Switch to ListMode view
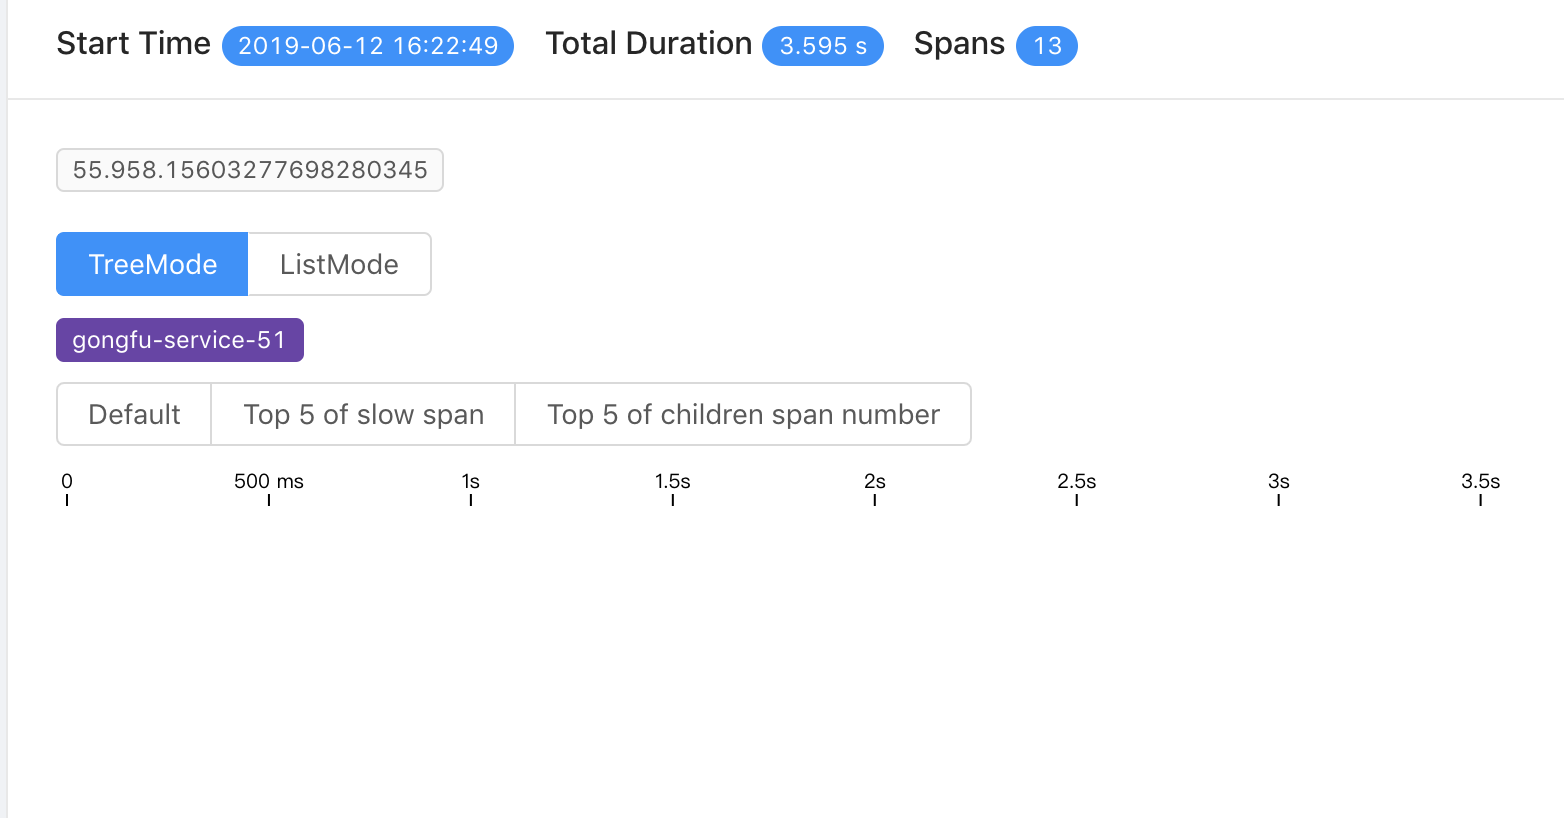 (x=338, y=264)
